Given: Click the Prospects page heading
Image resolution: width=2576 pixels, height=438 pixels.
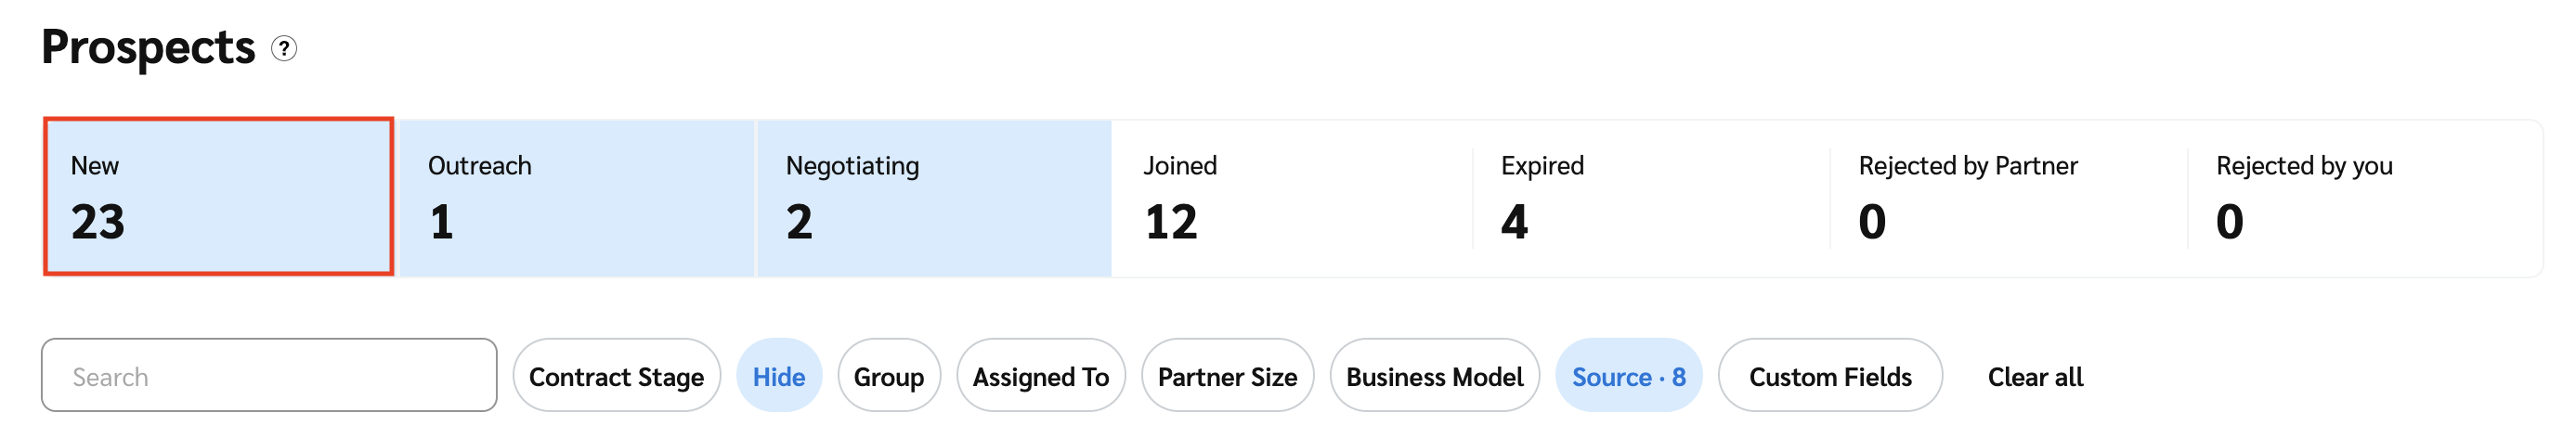Looking at the screenshot, I should tap(148, 47).
